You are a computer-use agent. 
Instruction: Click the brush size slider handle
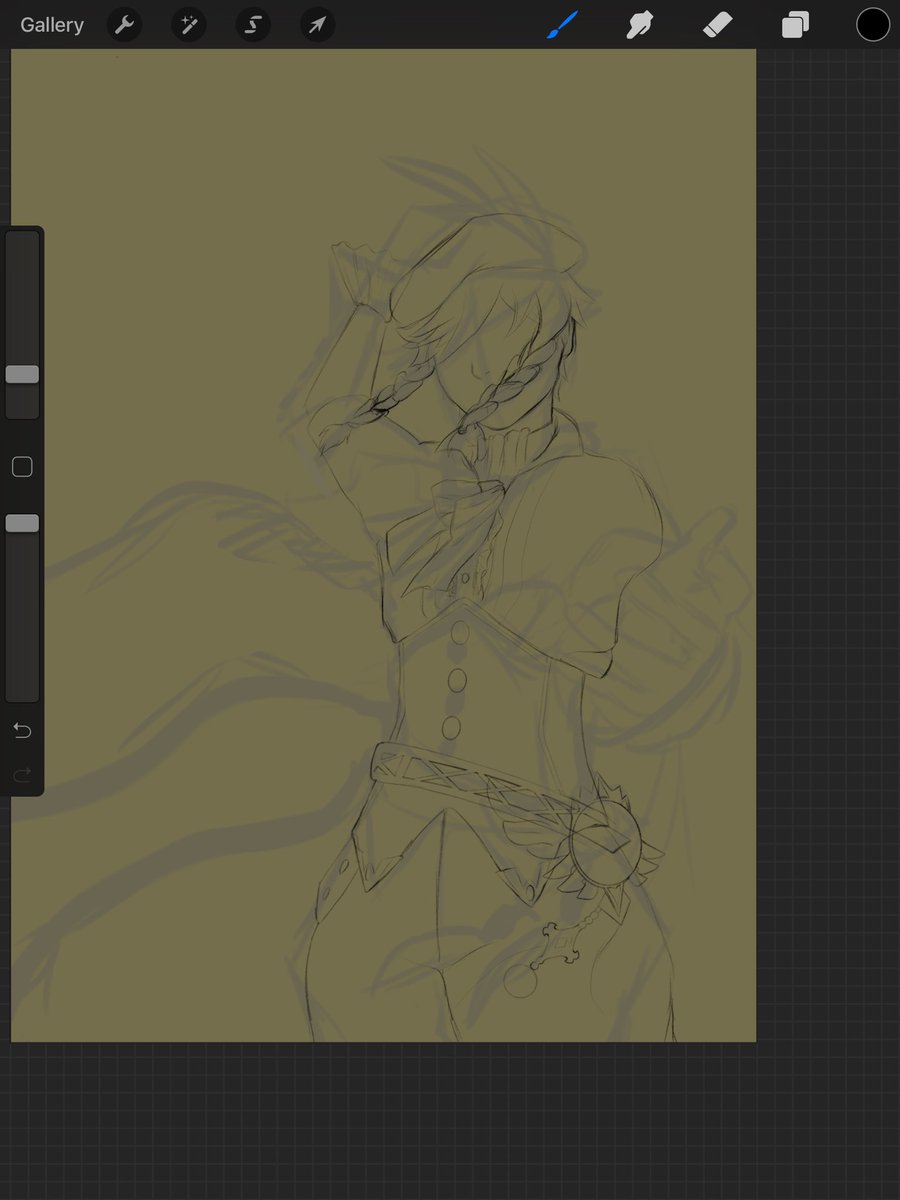(22, 374)
